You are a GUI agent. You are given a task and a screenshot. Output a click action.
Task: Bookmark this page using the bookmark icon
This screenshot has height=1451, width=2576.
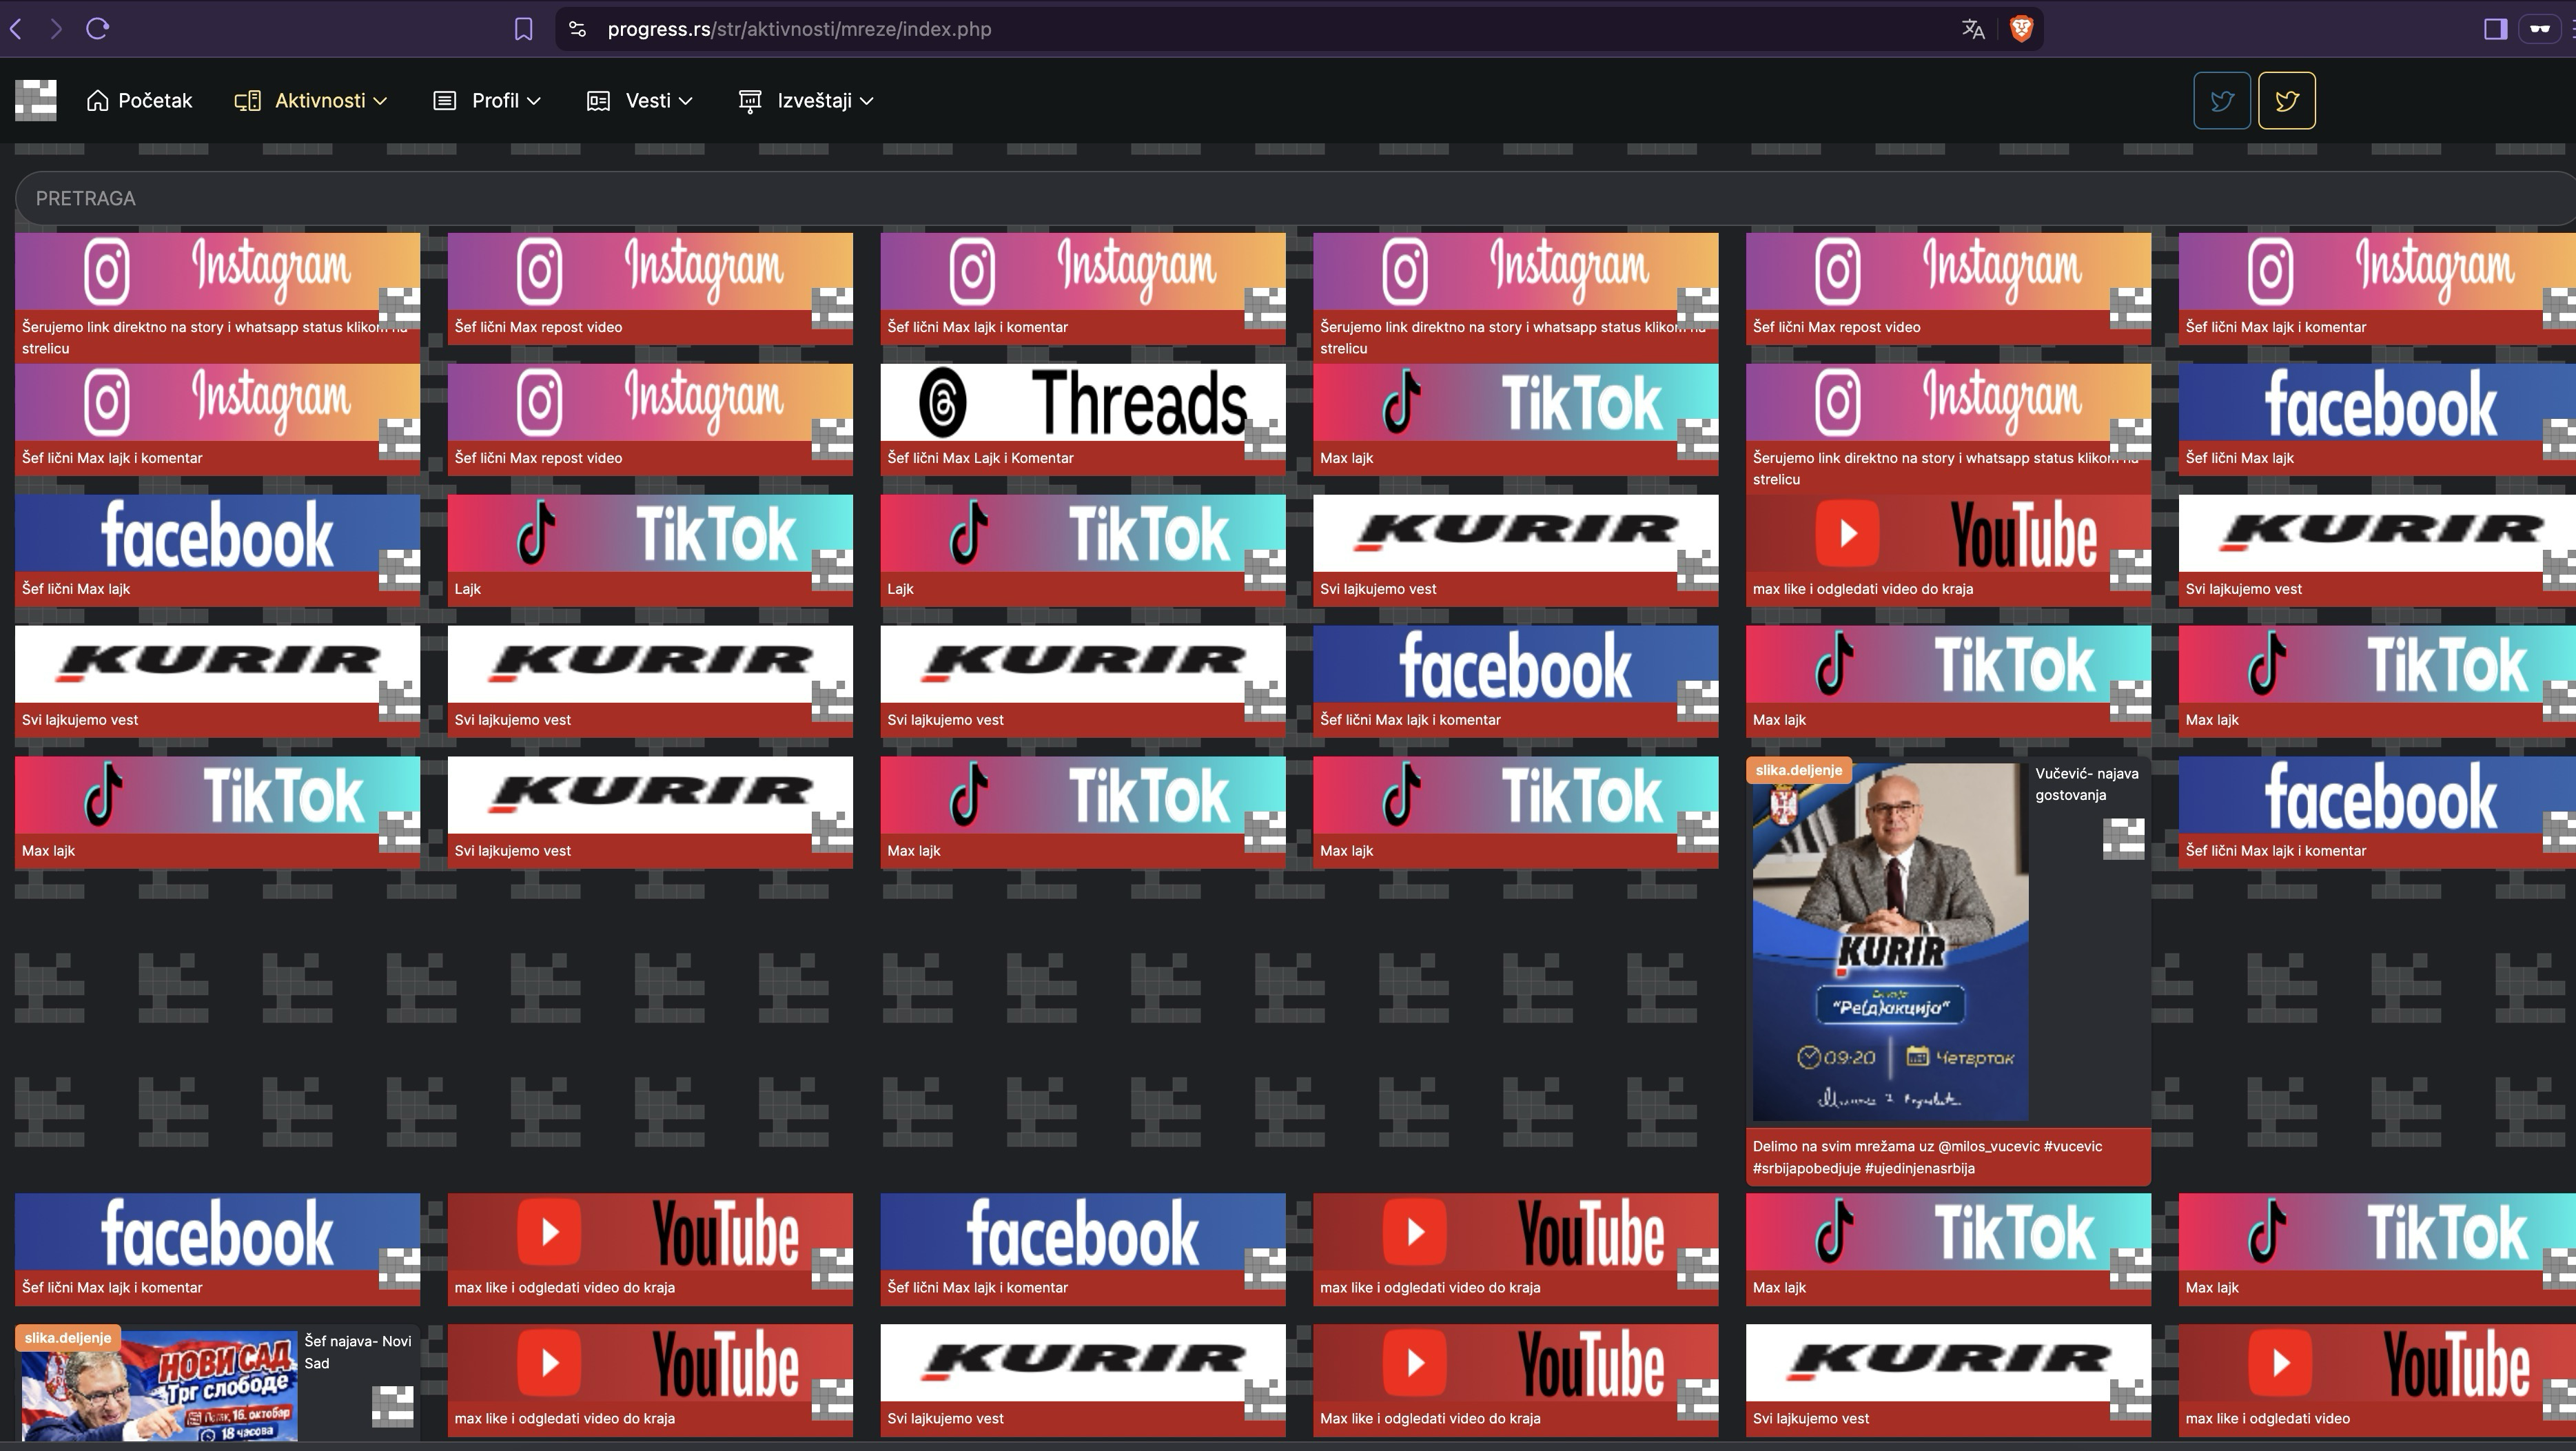click(523, 29)
